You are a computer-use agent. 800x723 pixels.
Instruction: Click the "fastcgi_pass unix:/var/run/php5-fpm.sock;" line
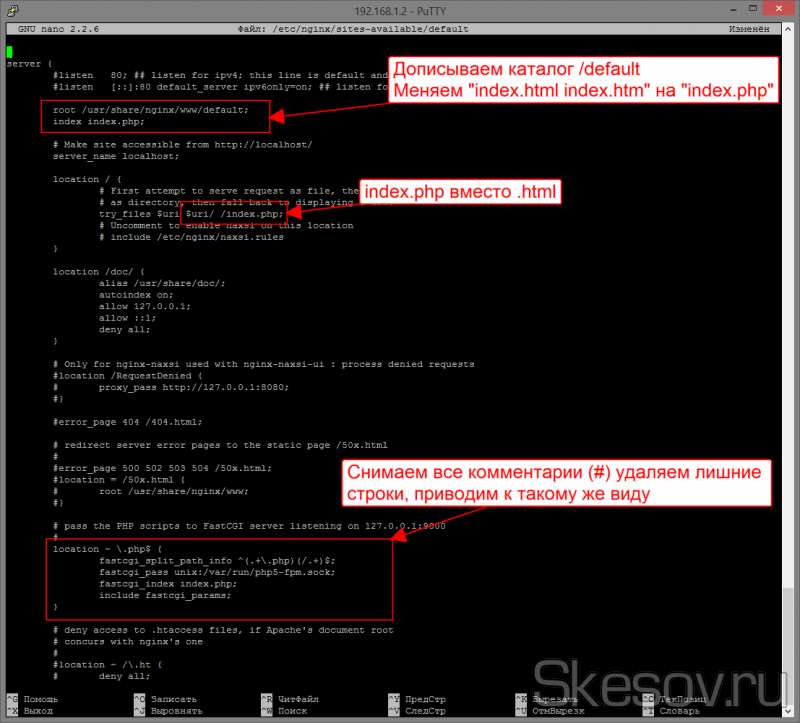point(195,571)
